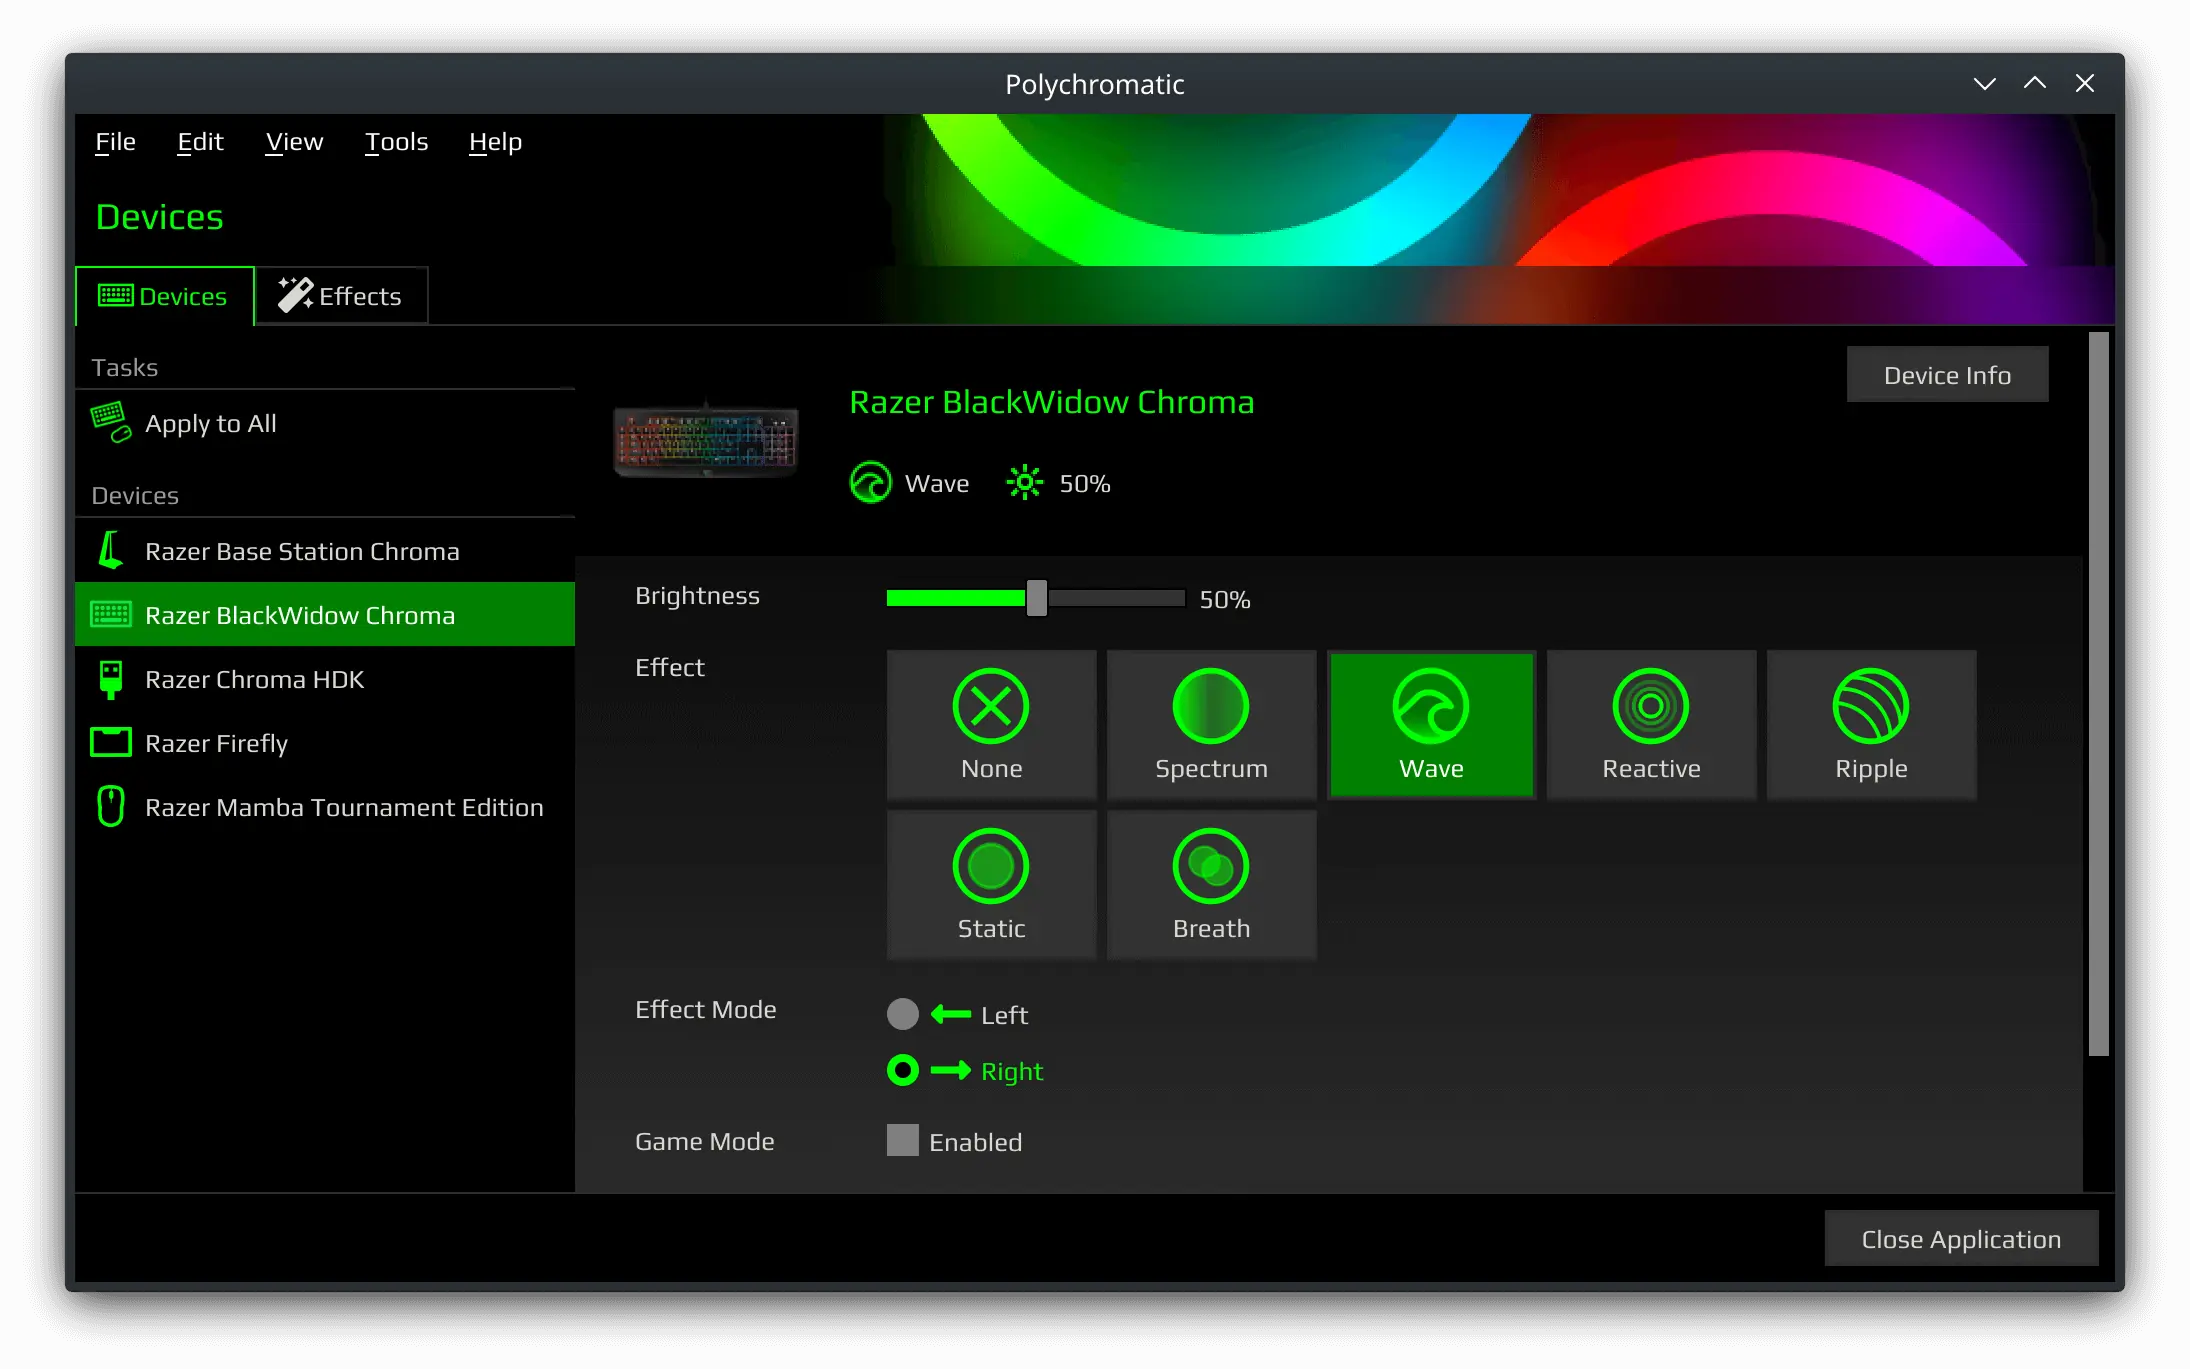Open the Help menu
2190x1369 pixels.
[494, 142]
